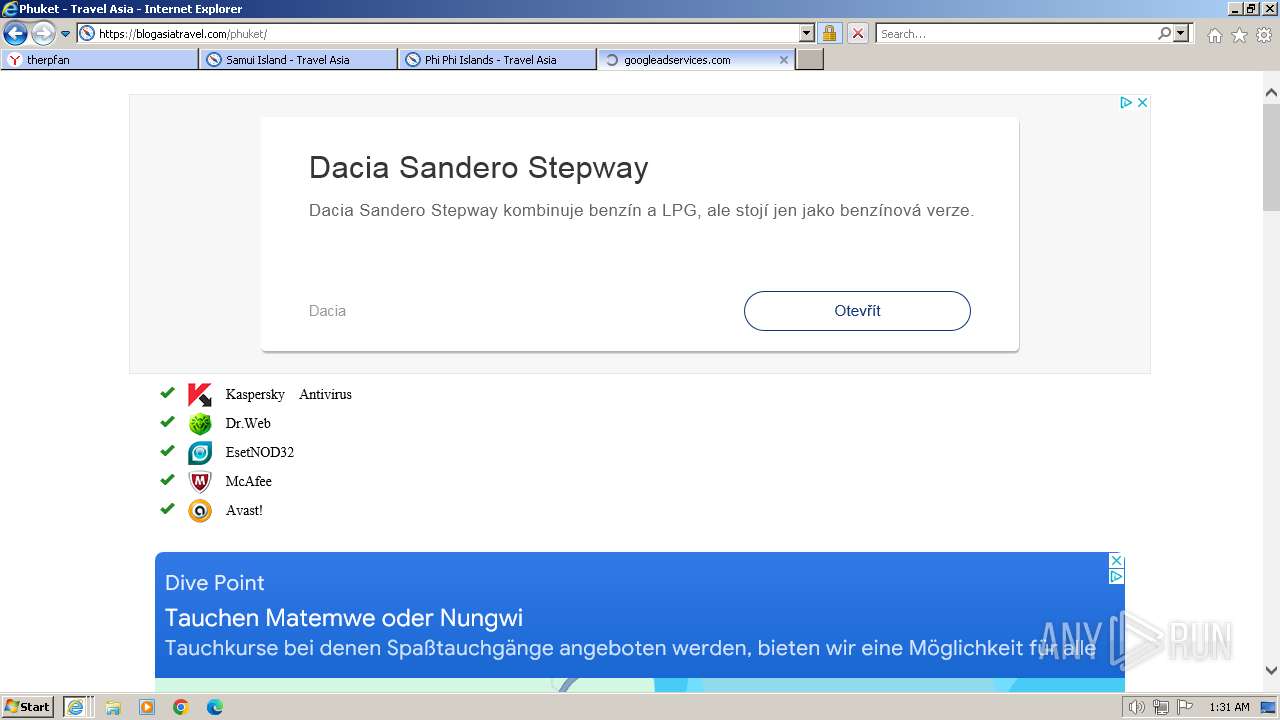This screenshot has width=1280, height=720.
Task: Close the Dive Point ad with X
Action: click(x=1117, y=561)
